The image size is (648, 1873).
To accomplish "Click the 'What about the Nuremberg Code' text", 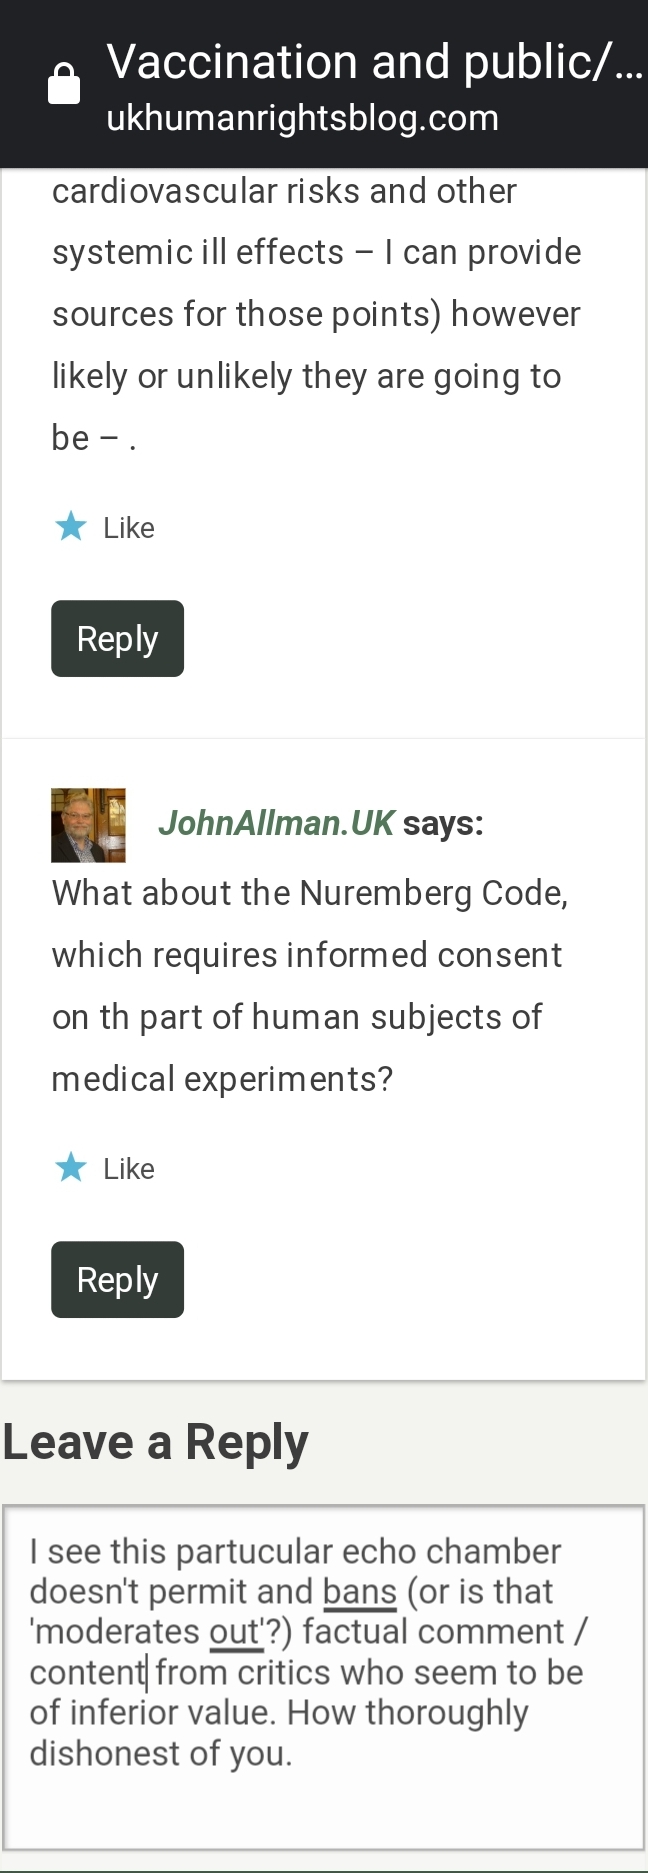I will coord(310,893).
